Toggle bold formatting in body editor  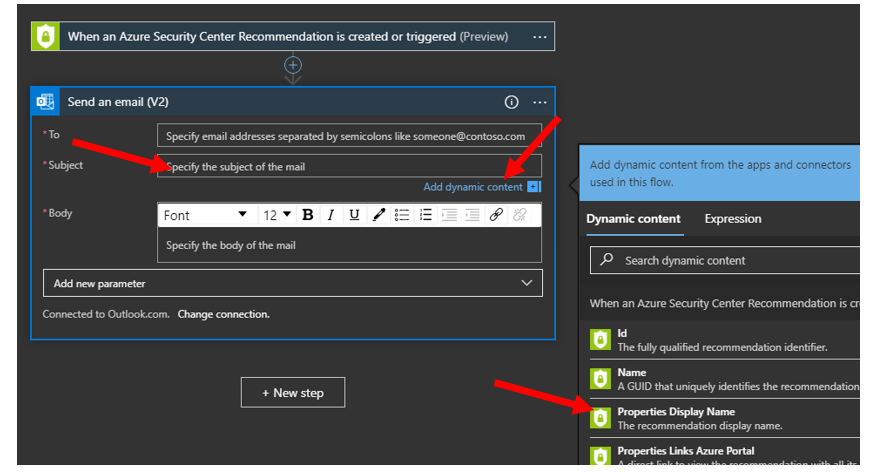tap(307, 215)
